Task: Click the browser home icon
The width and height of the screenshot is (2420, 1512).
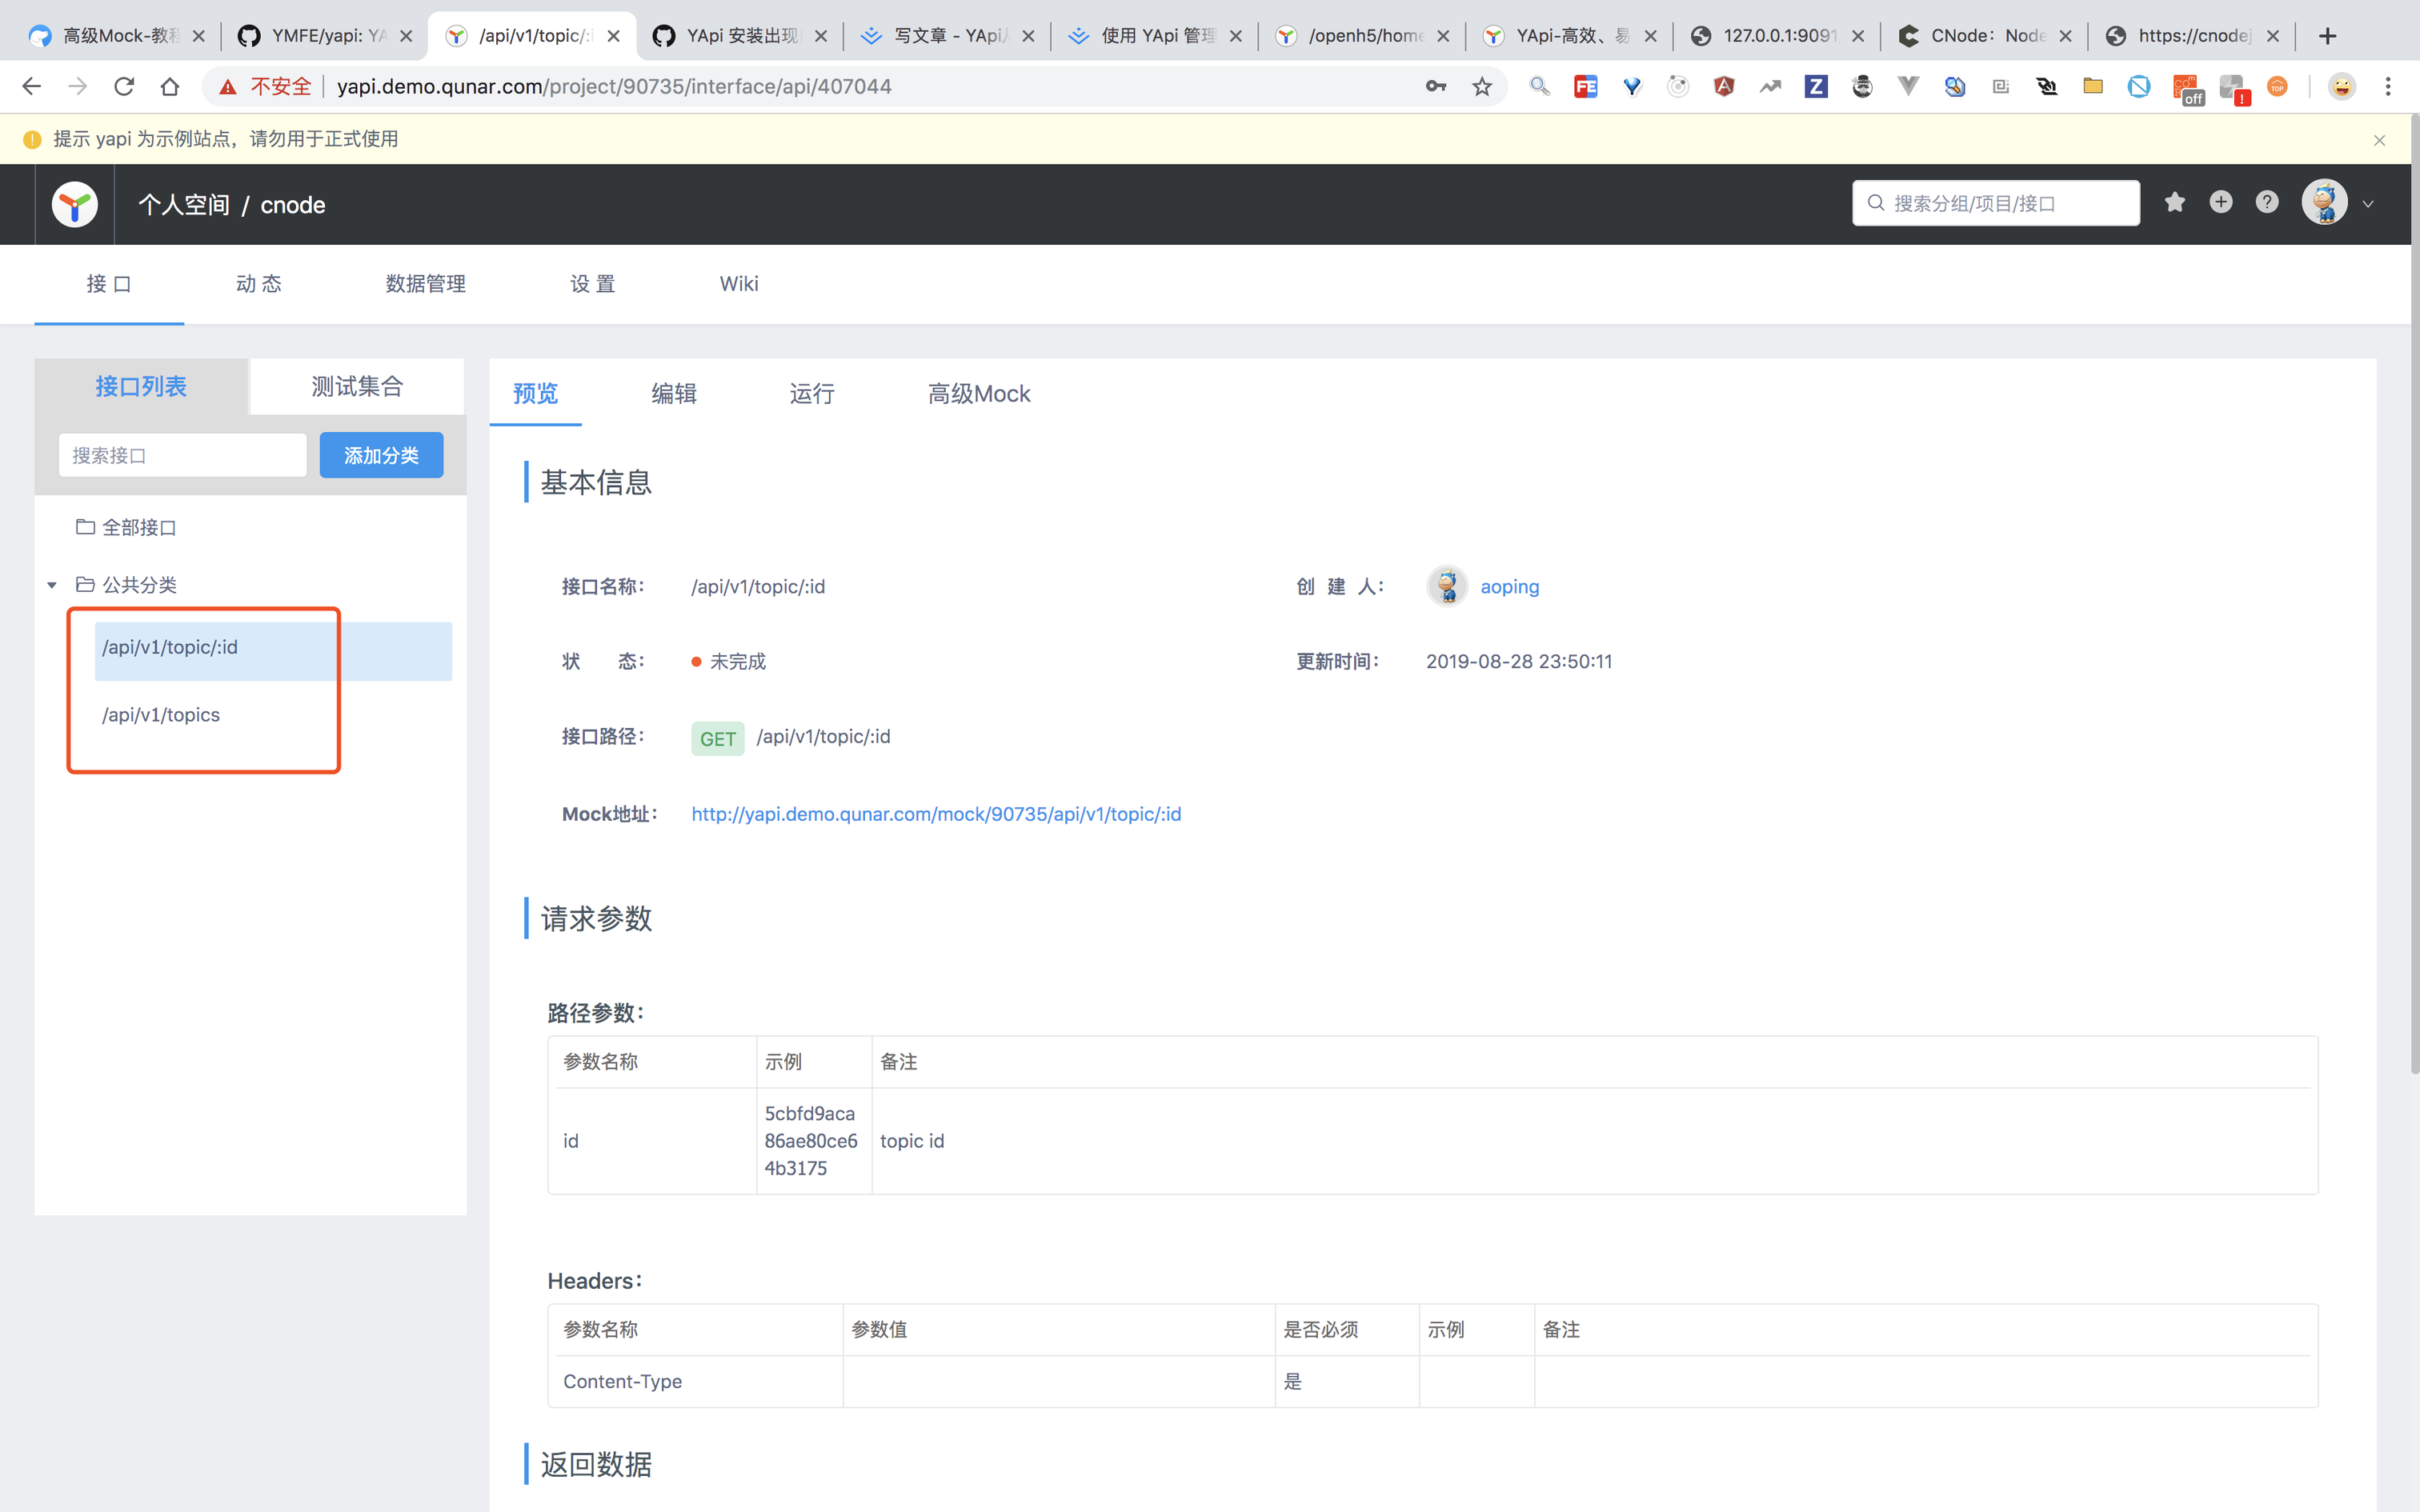Action: tap(170, 86)
